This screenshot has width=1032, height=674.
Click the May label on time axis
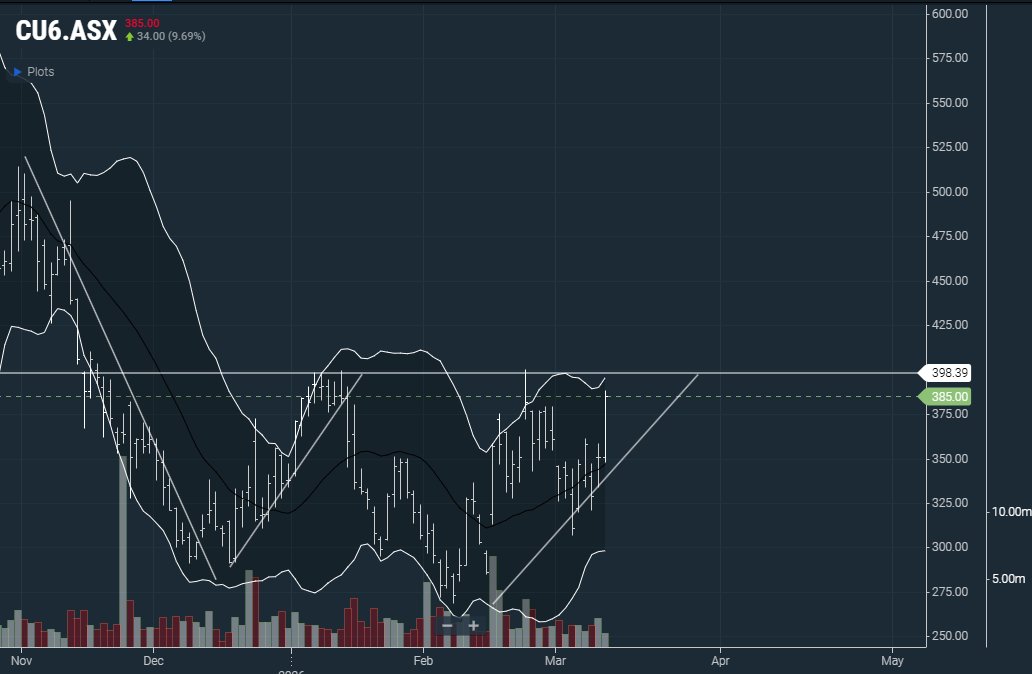pyautogui.click(x=892, y=660)
